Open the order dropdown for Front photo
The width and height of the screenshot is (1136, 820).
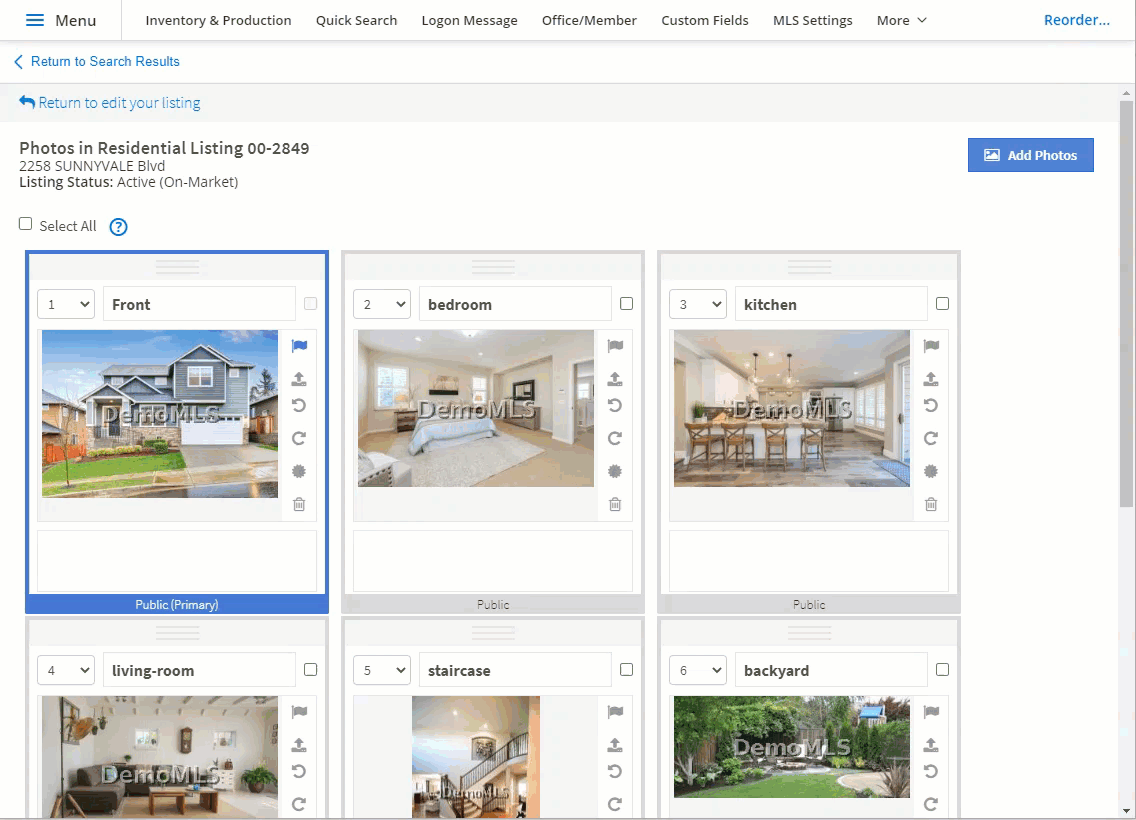[x=66, y=304]
